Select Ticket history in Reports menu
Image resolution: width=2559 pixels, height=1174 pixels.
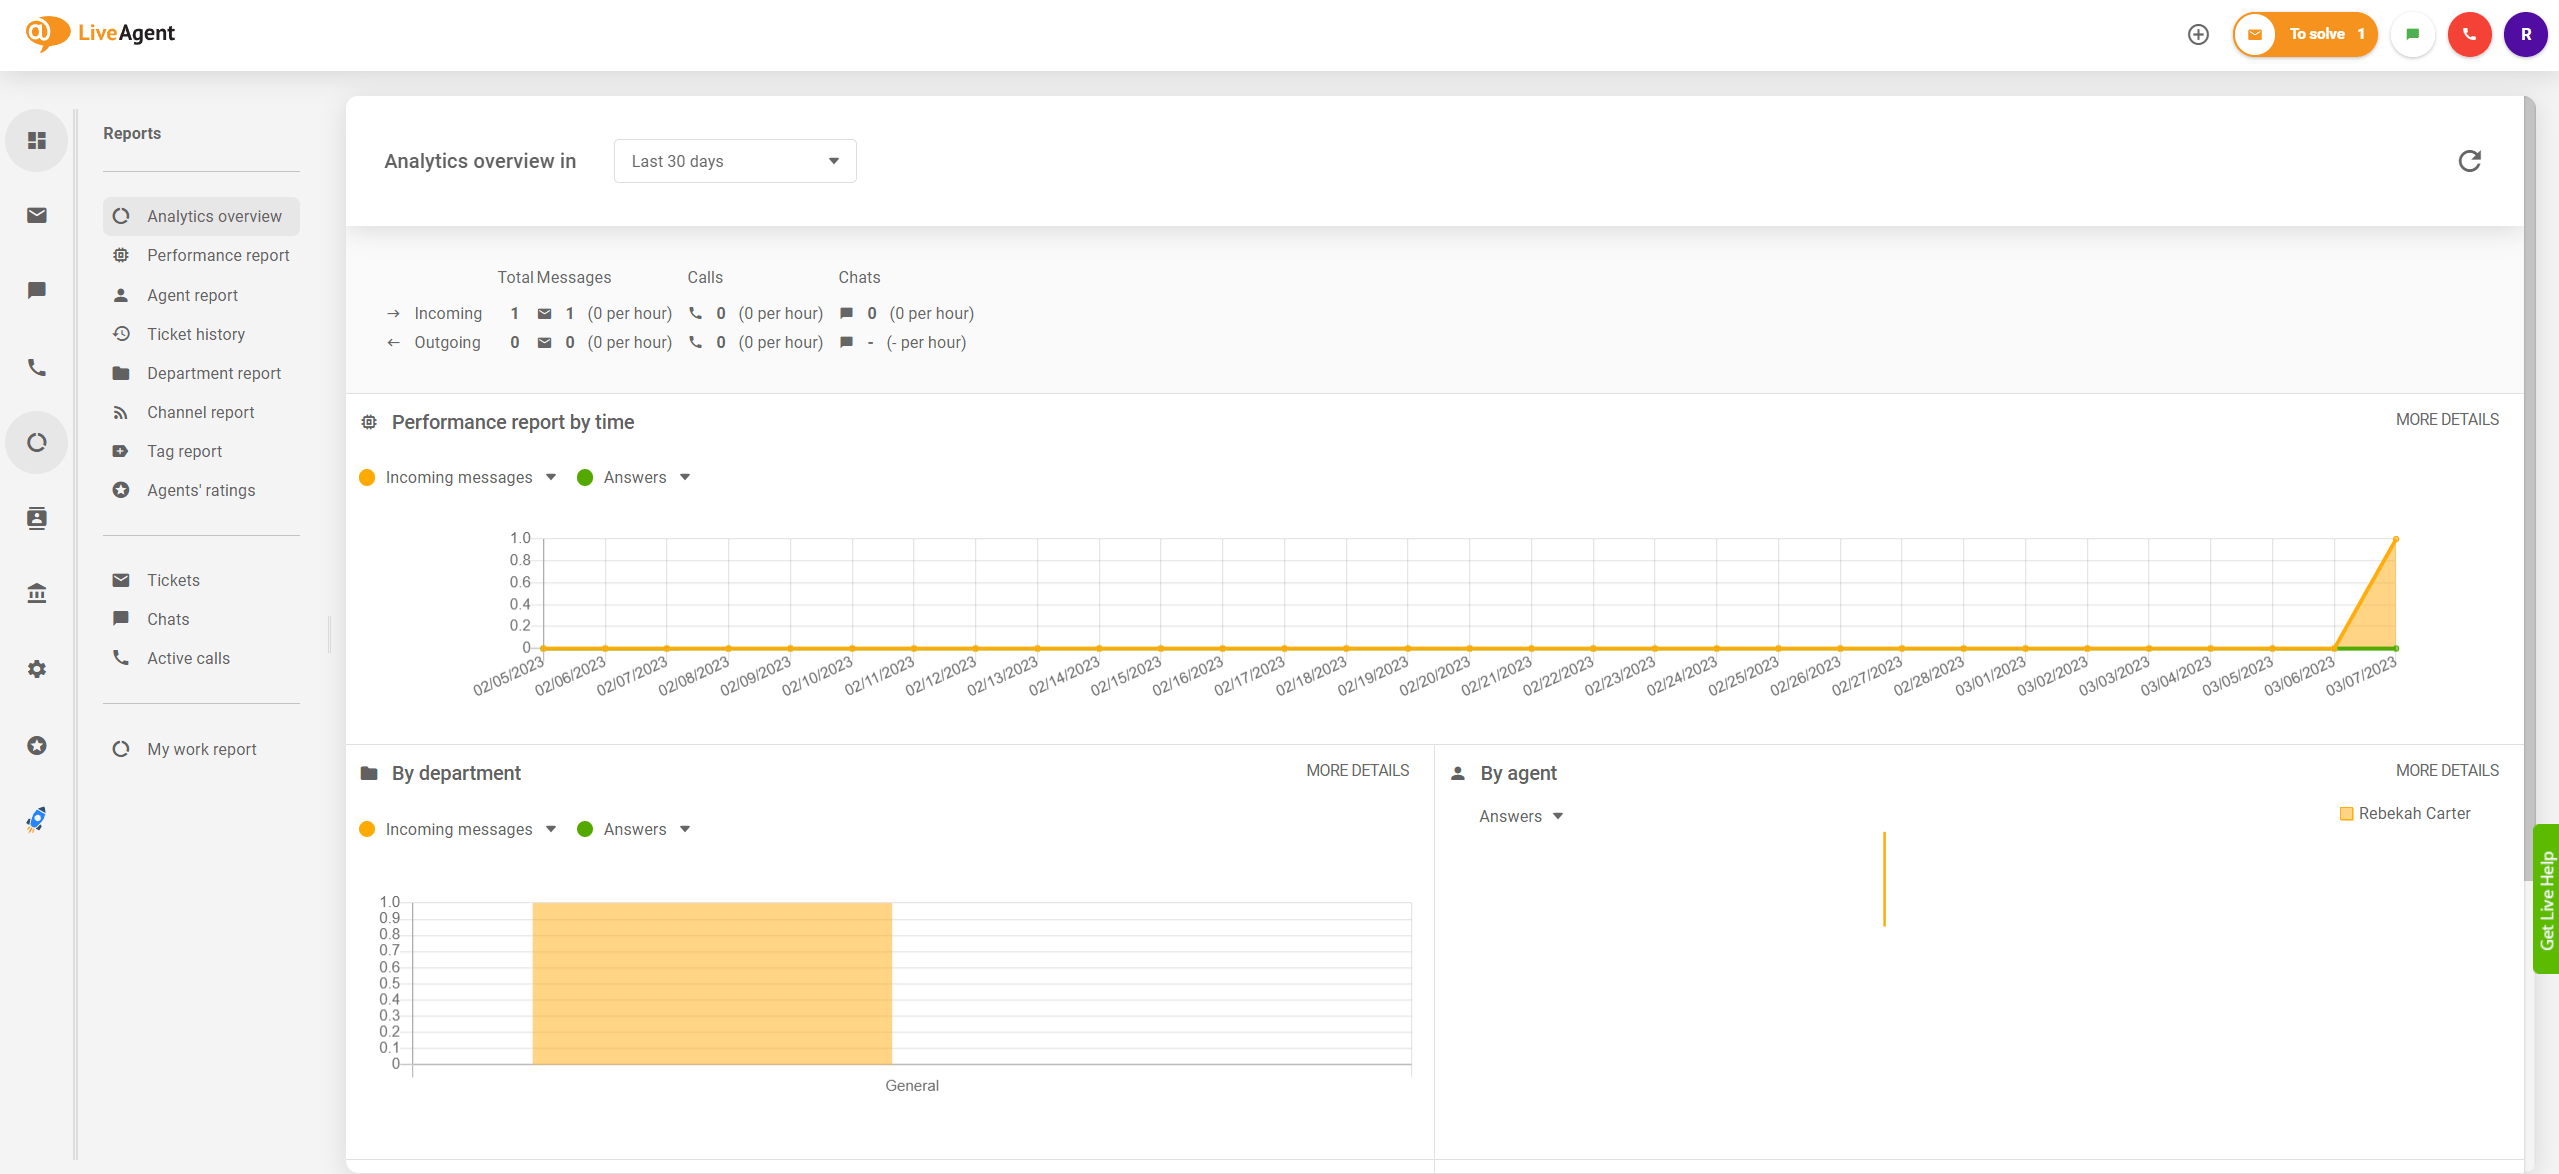point(196,334)
